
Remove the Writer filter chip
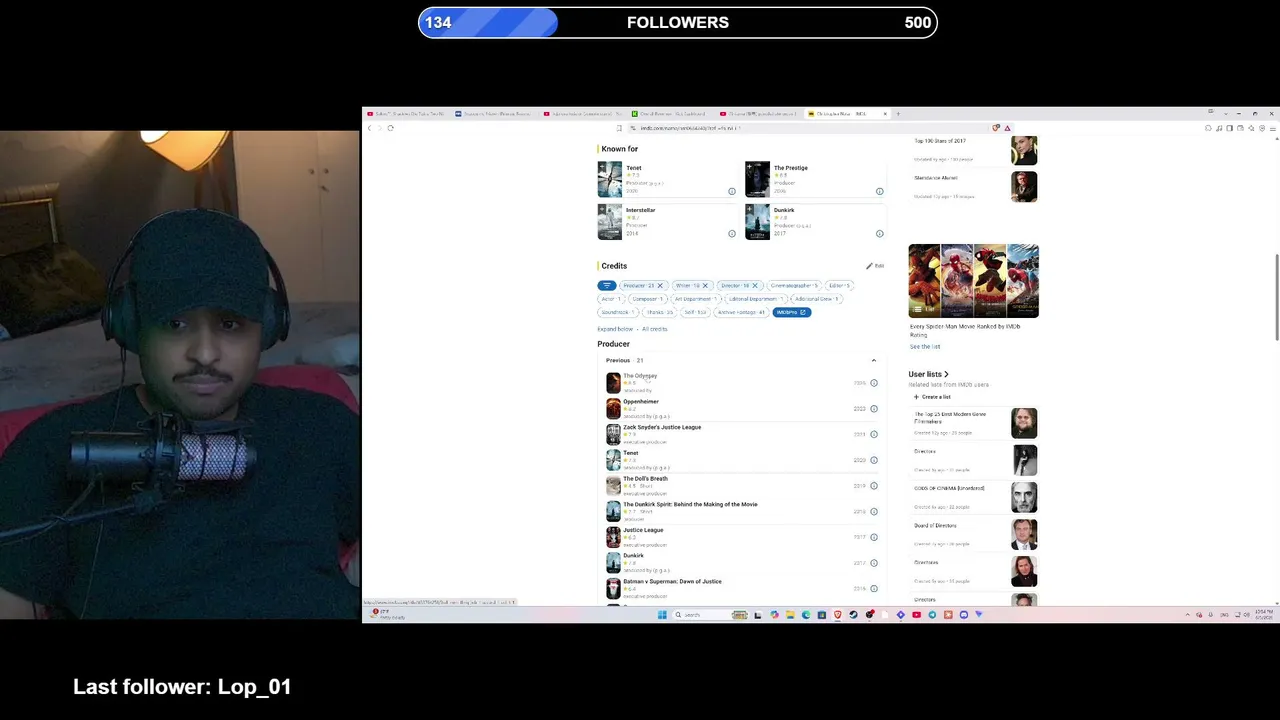705,286
